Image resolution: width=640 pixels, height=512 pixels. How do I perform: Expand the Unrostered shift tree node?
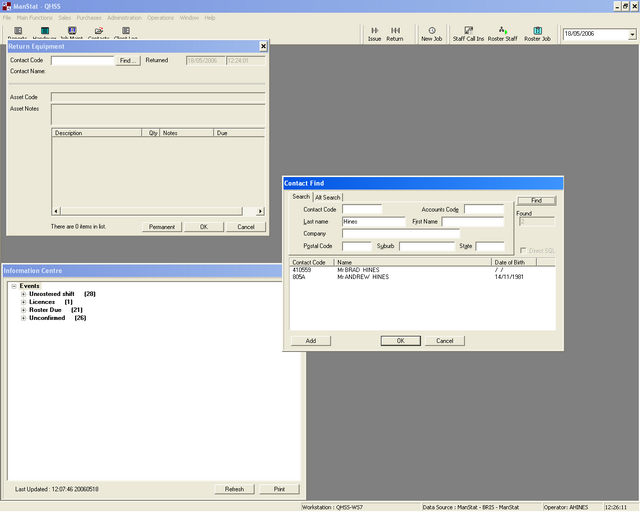tap(23, 294)
